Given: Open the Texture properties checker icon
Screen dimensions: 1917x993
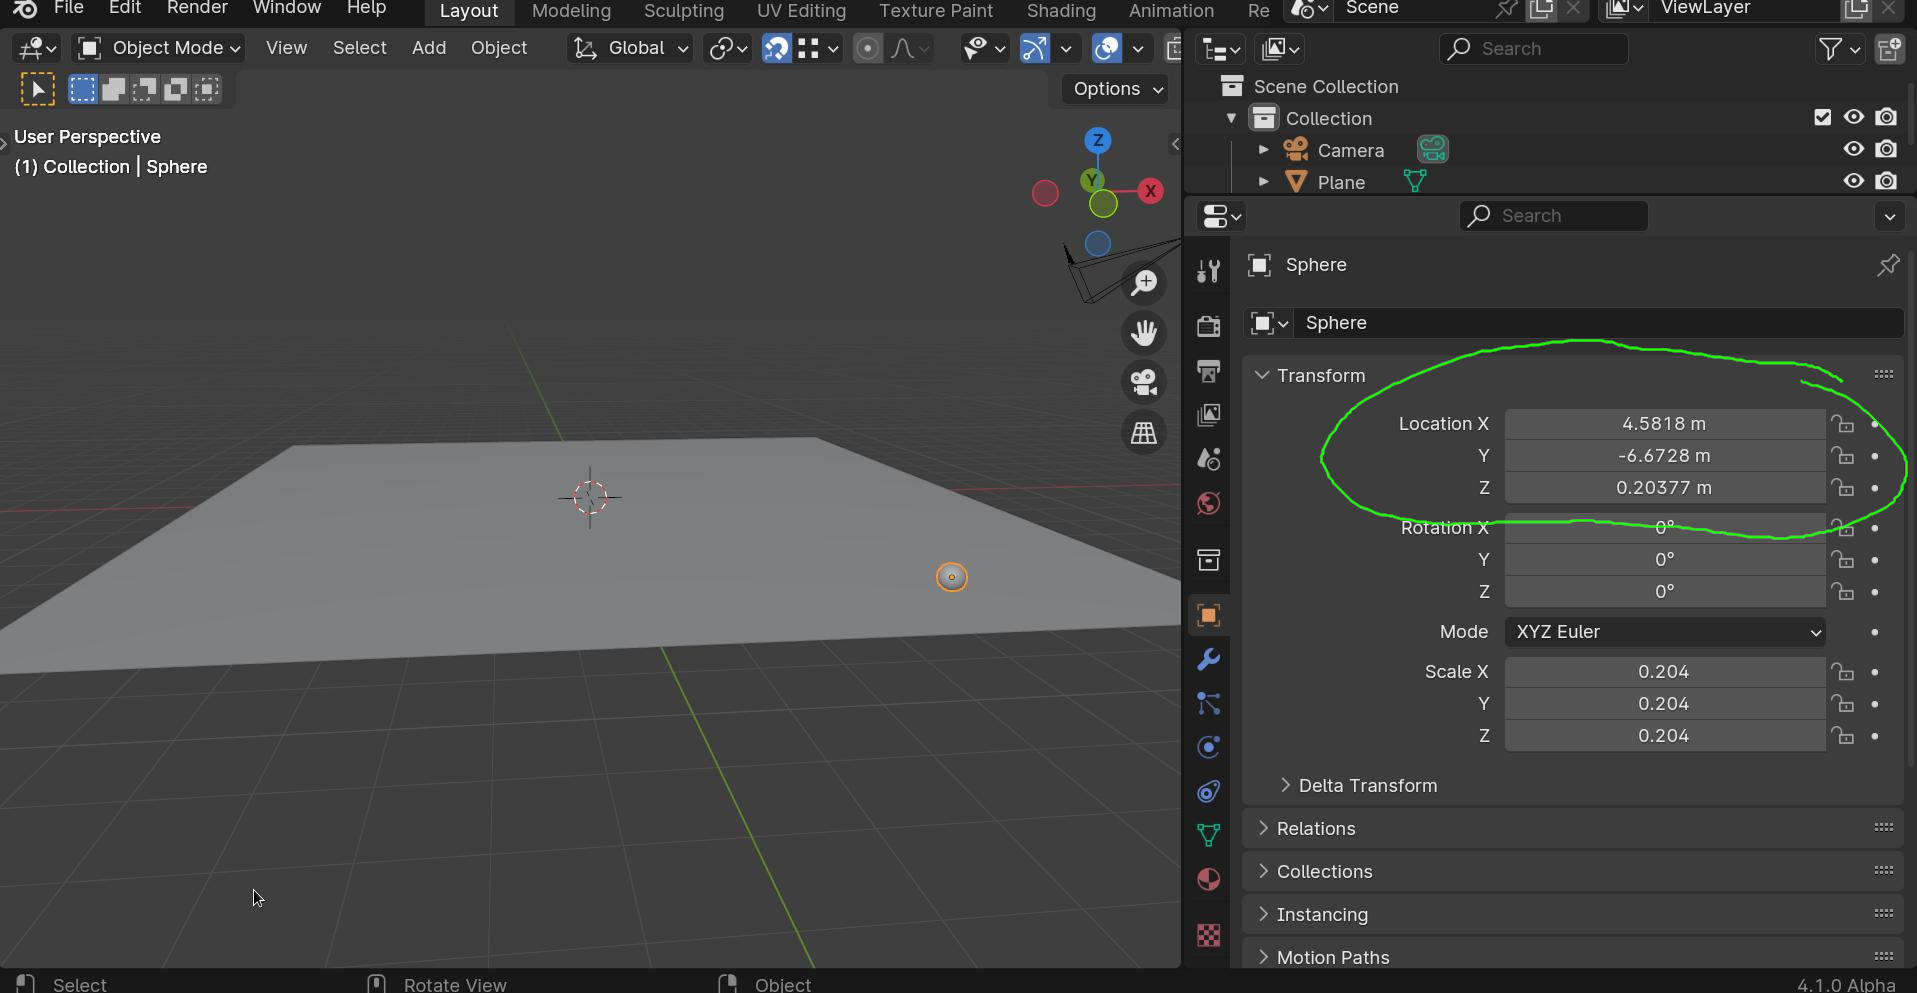Looking at the screenshot, I should pyautogui.click(x=1208, y=935).
